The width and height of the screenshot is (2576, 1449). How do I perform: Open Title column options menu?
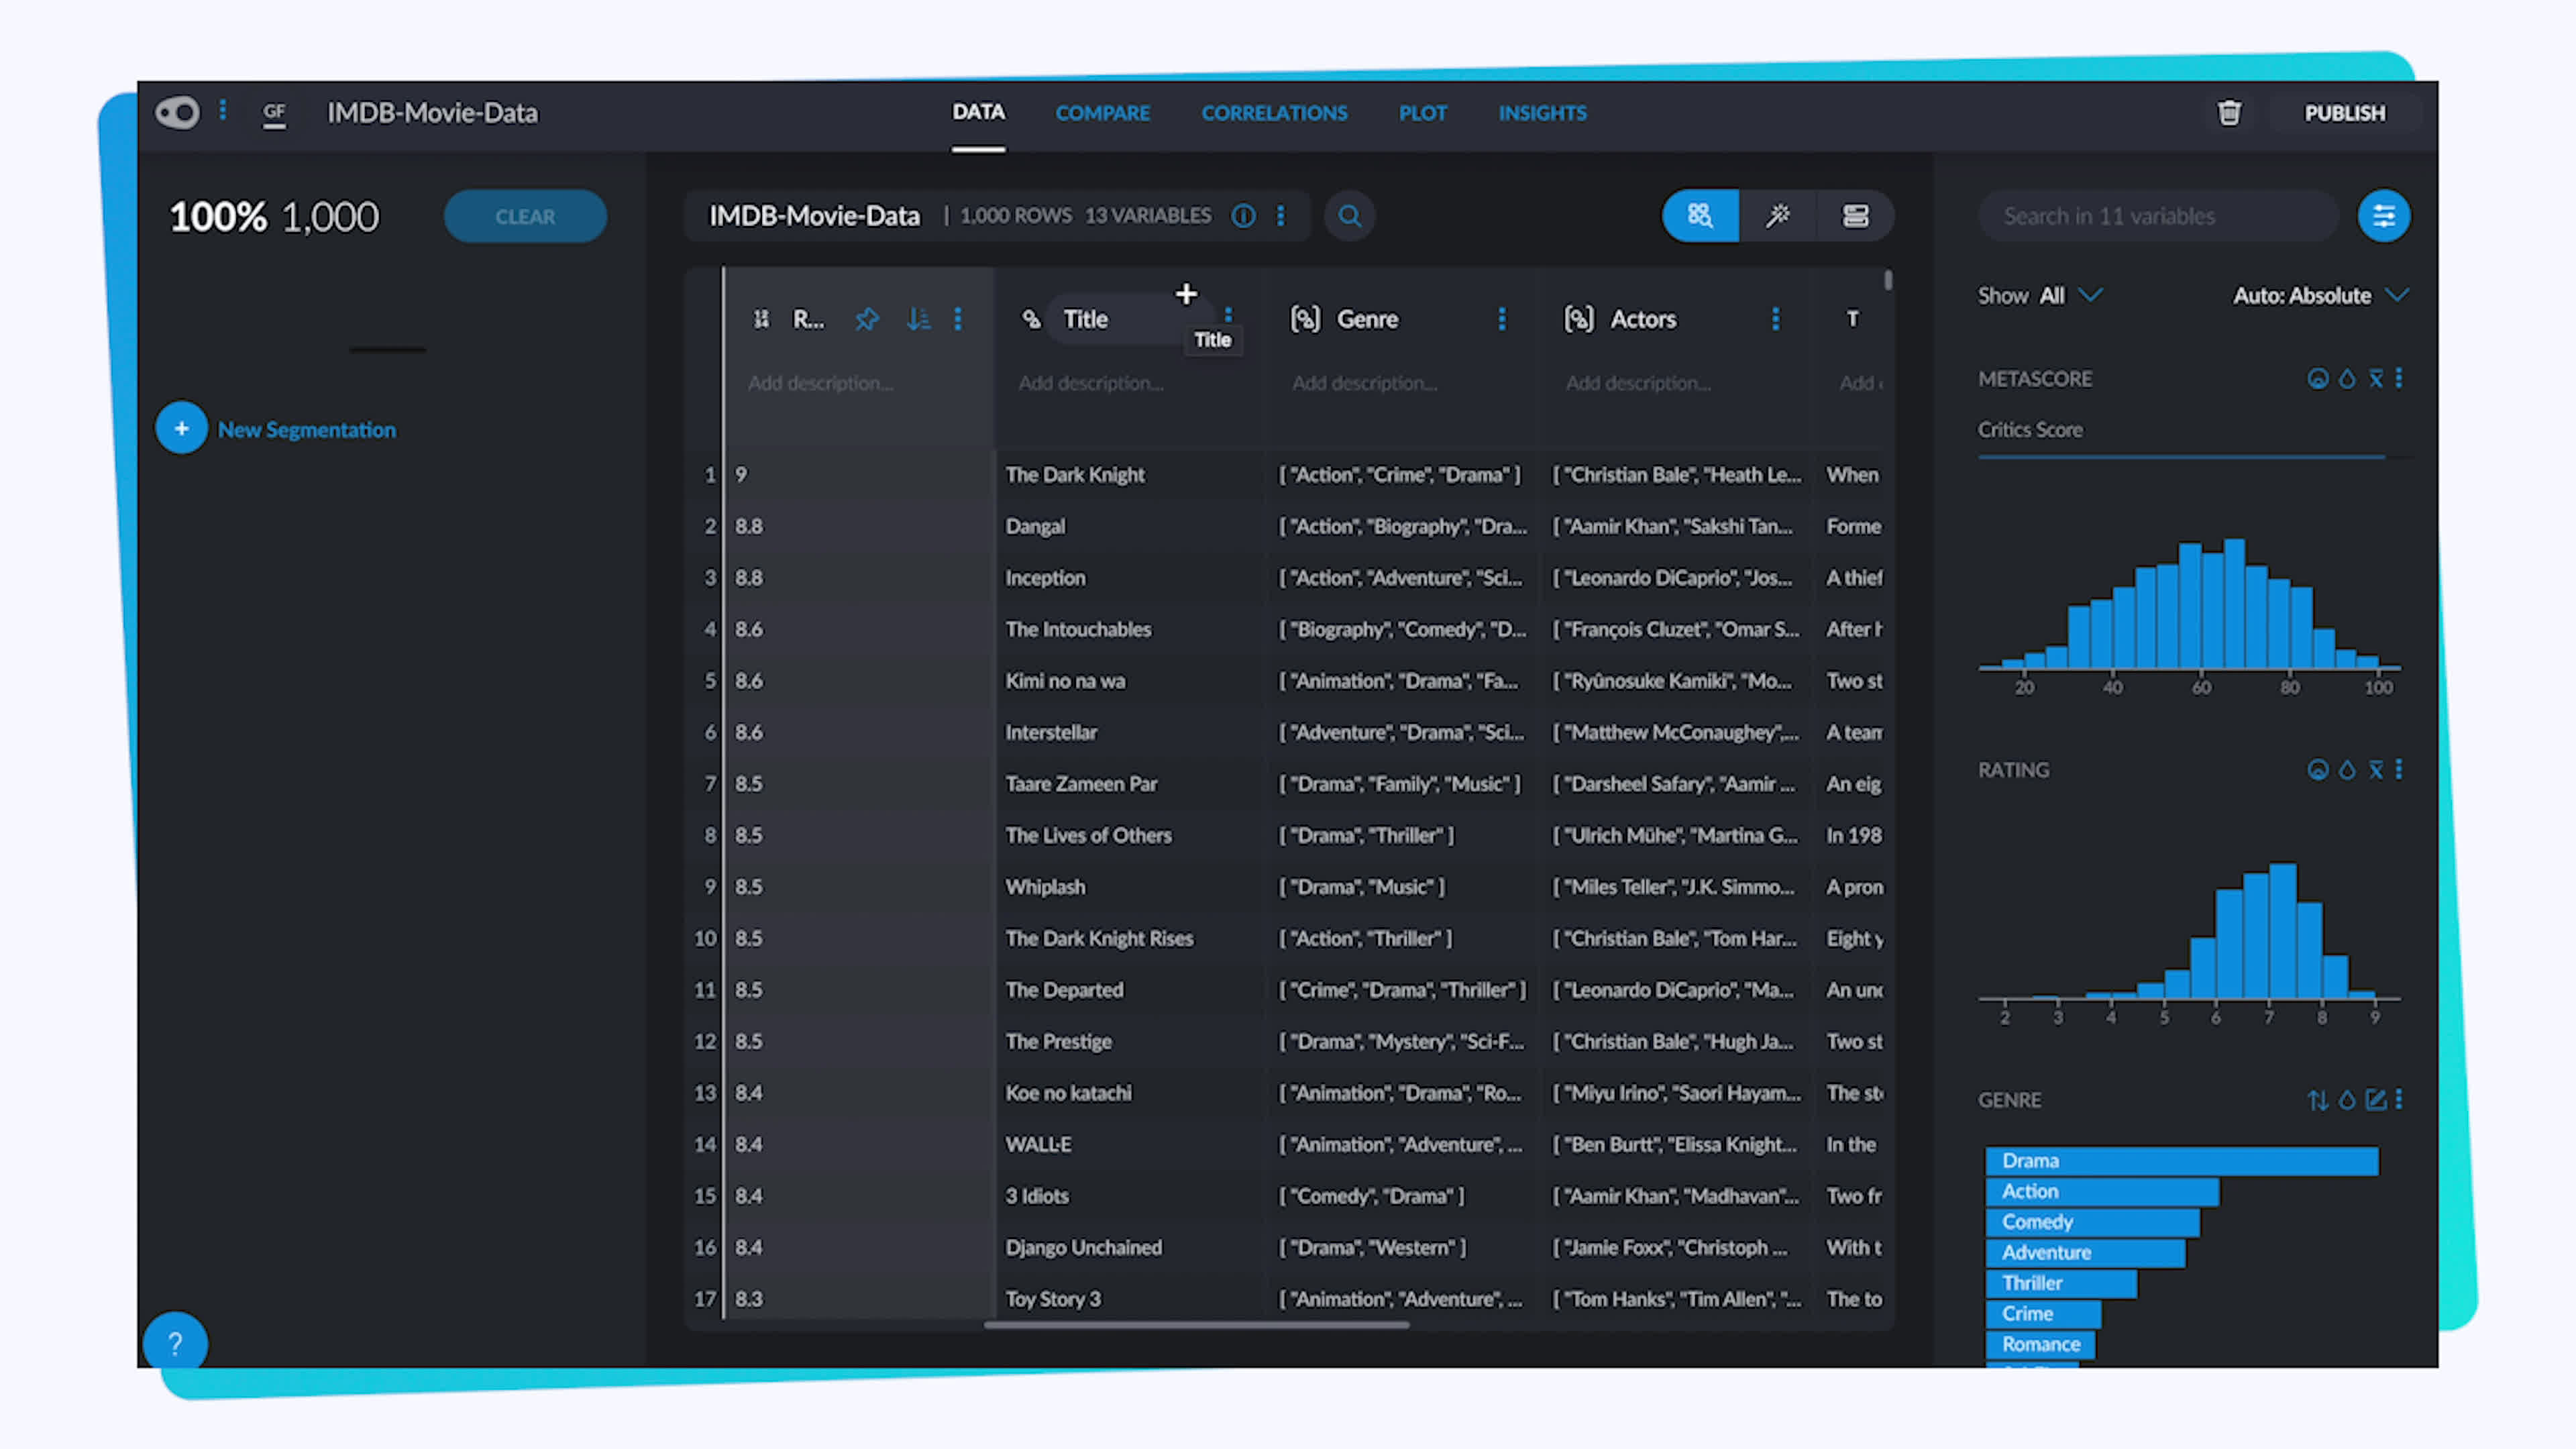[1228, 314]
